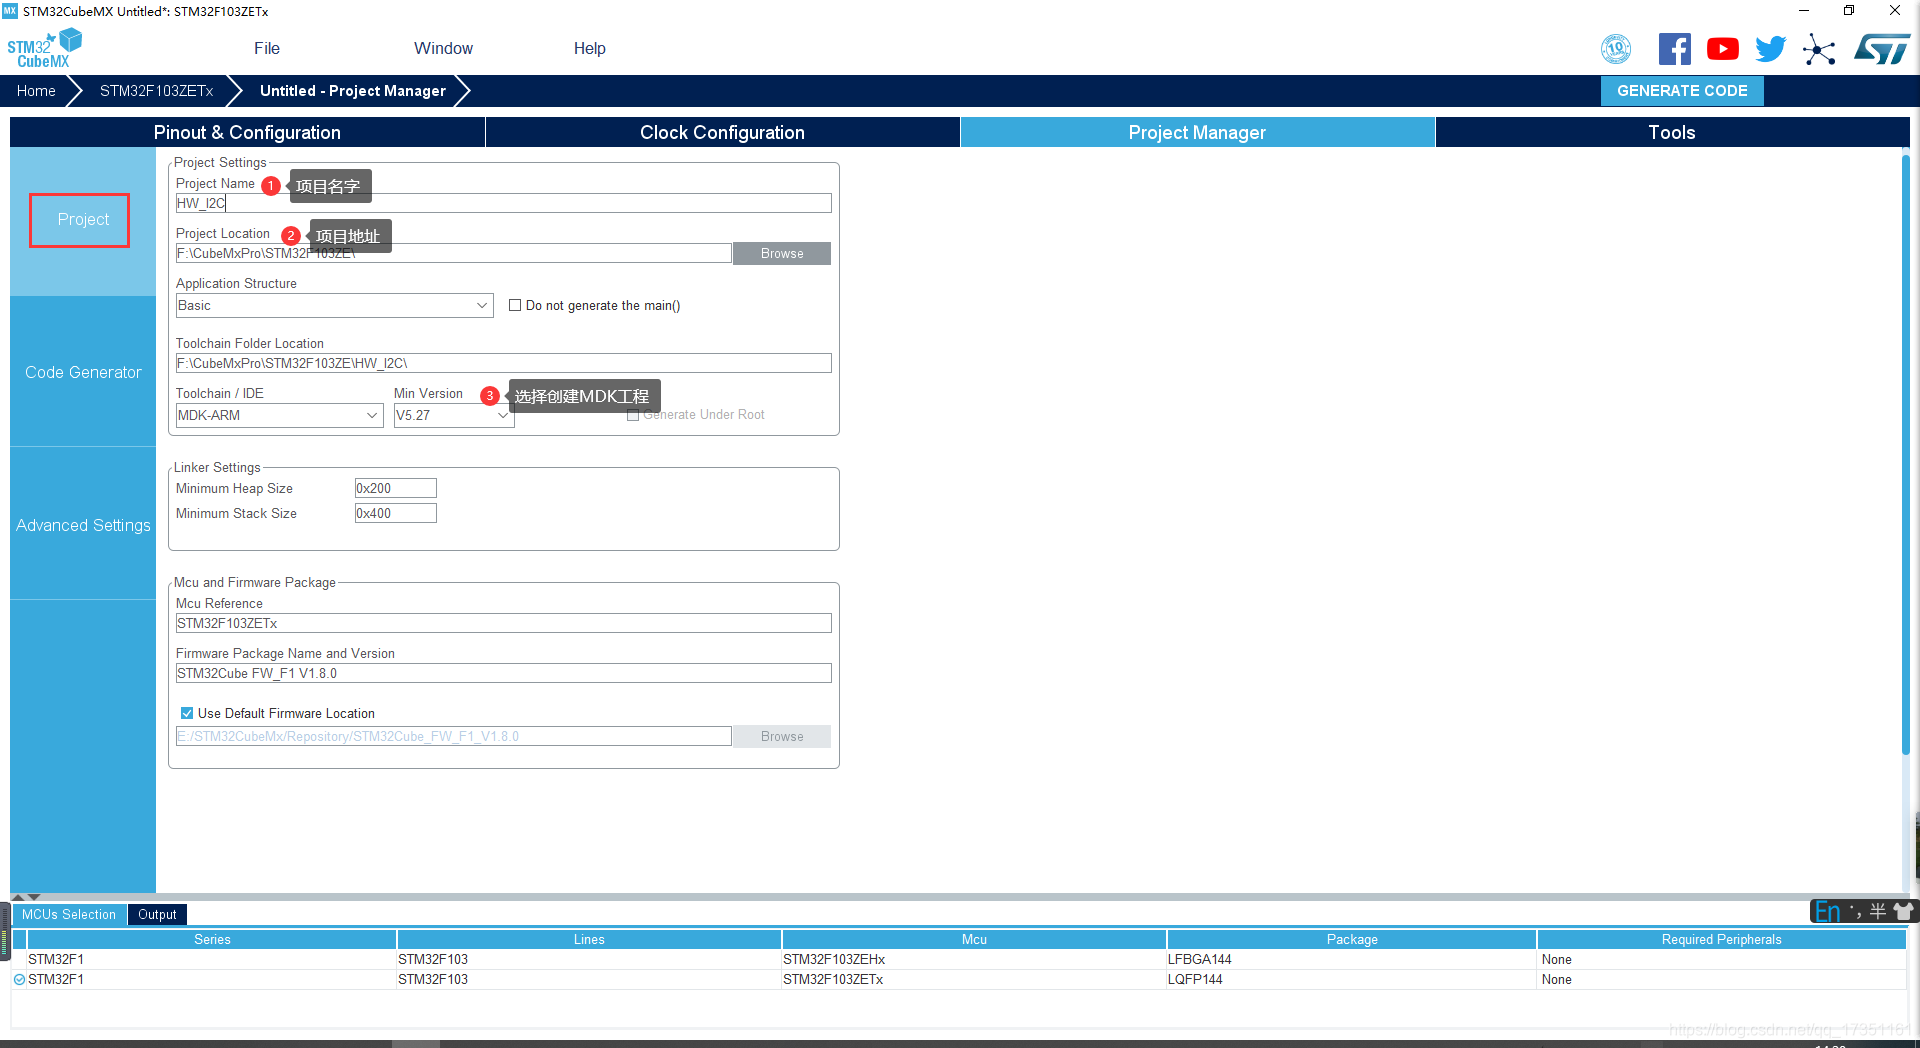Click the Minimum Stack Size field
The width and height of the screenshot is (1920, 1048).
click(x=395, y=513)
